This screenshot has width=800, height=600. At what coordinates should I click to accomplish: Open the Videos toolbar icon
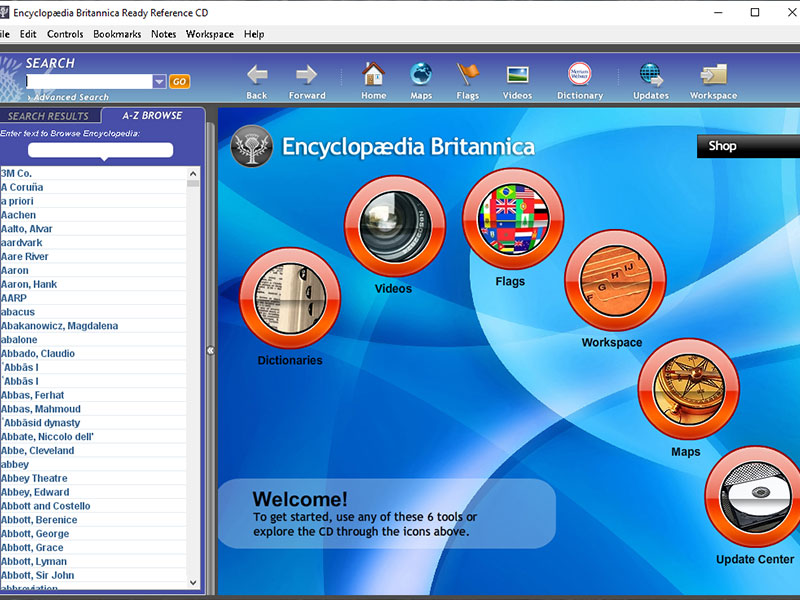coord(517,74)
